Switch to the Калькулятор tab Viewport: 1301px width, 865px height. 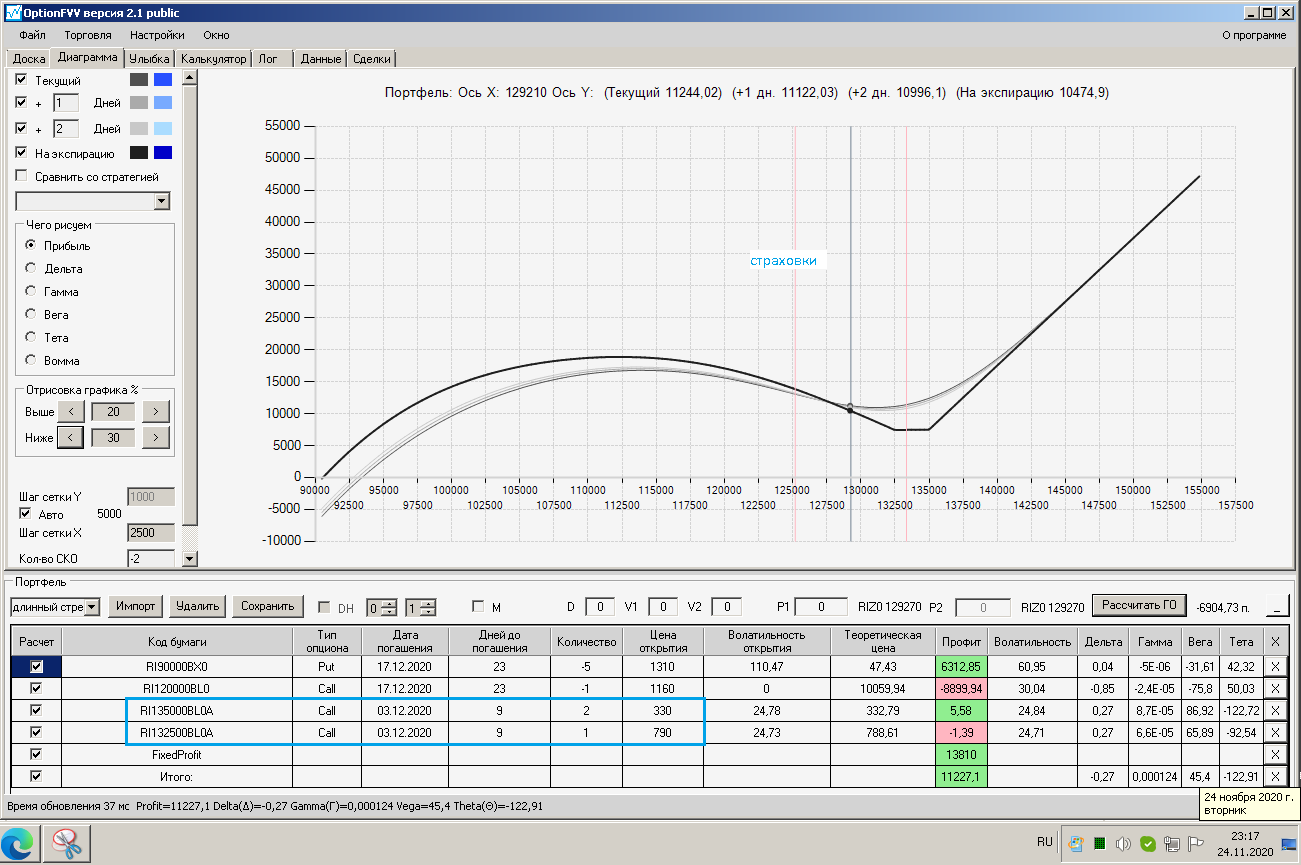click(x=214, y=59)
